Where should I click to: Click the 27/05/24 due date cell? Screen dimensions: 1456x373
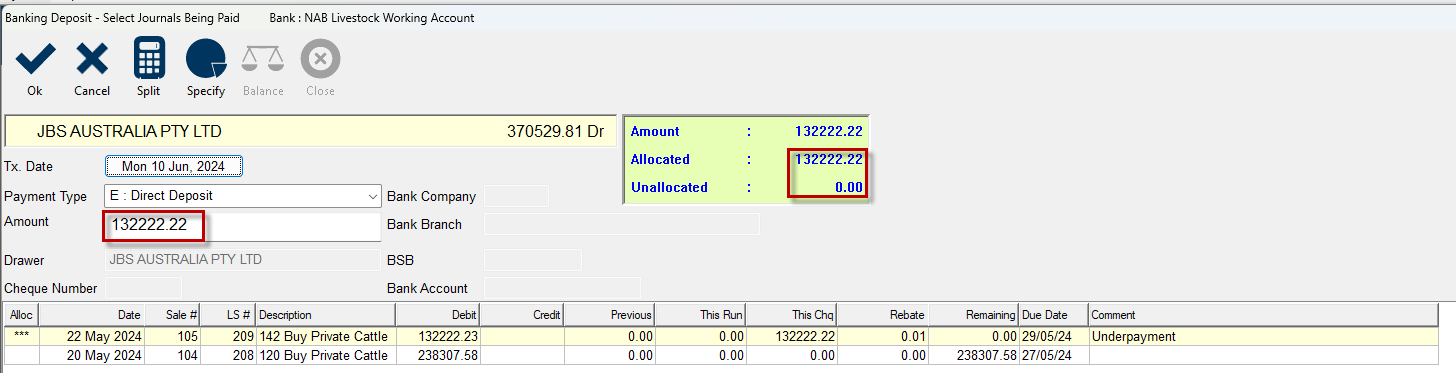pyautogui.click(x=1053, y=355)
